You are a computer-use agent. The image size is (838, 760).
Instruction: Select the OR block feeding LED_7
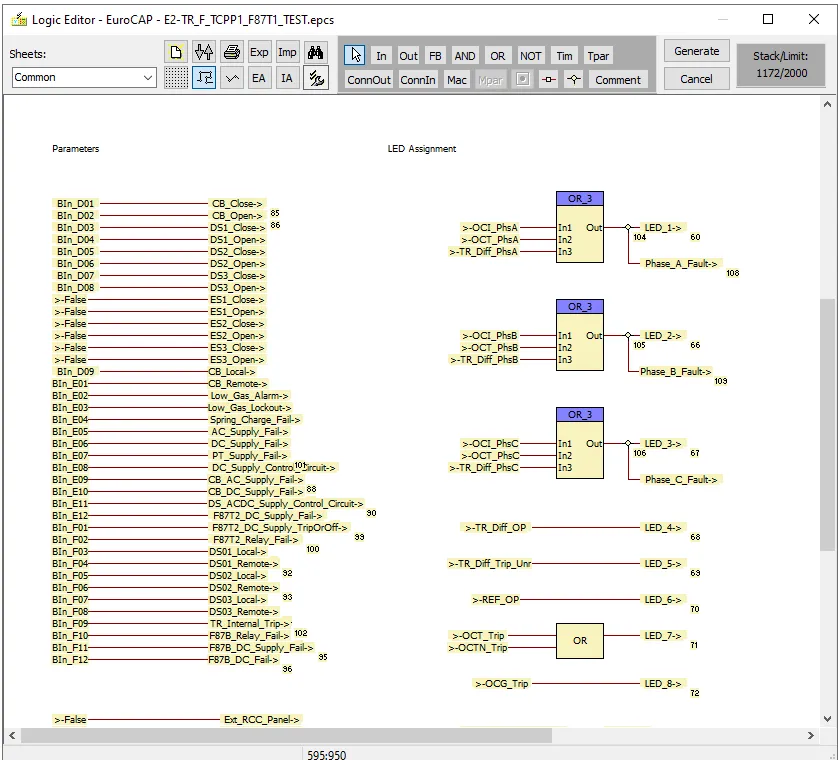tap(580, 641)
